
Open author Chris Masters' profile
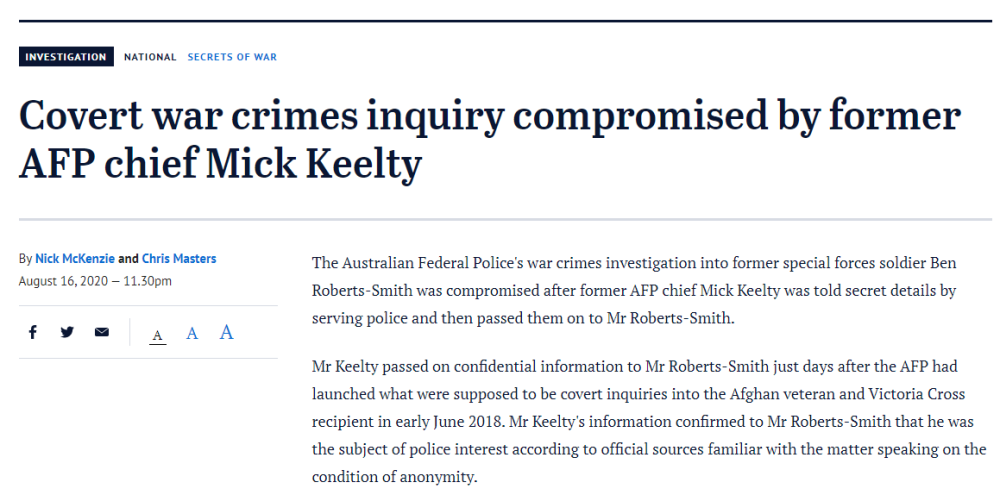(x=179, y=258)
